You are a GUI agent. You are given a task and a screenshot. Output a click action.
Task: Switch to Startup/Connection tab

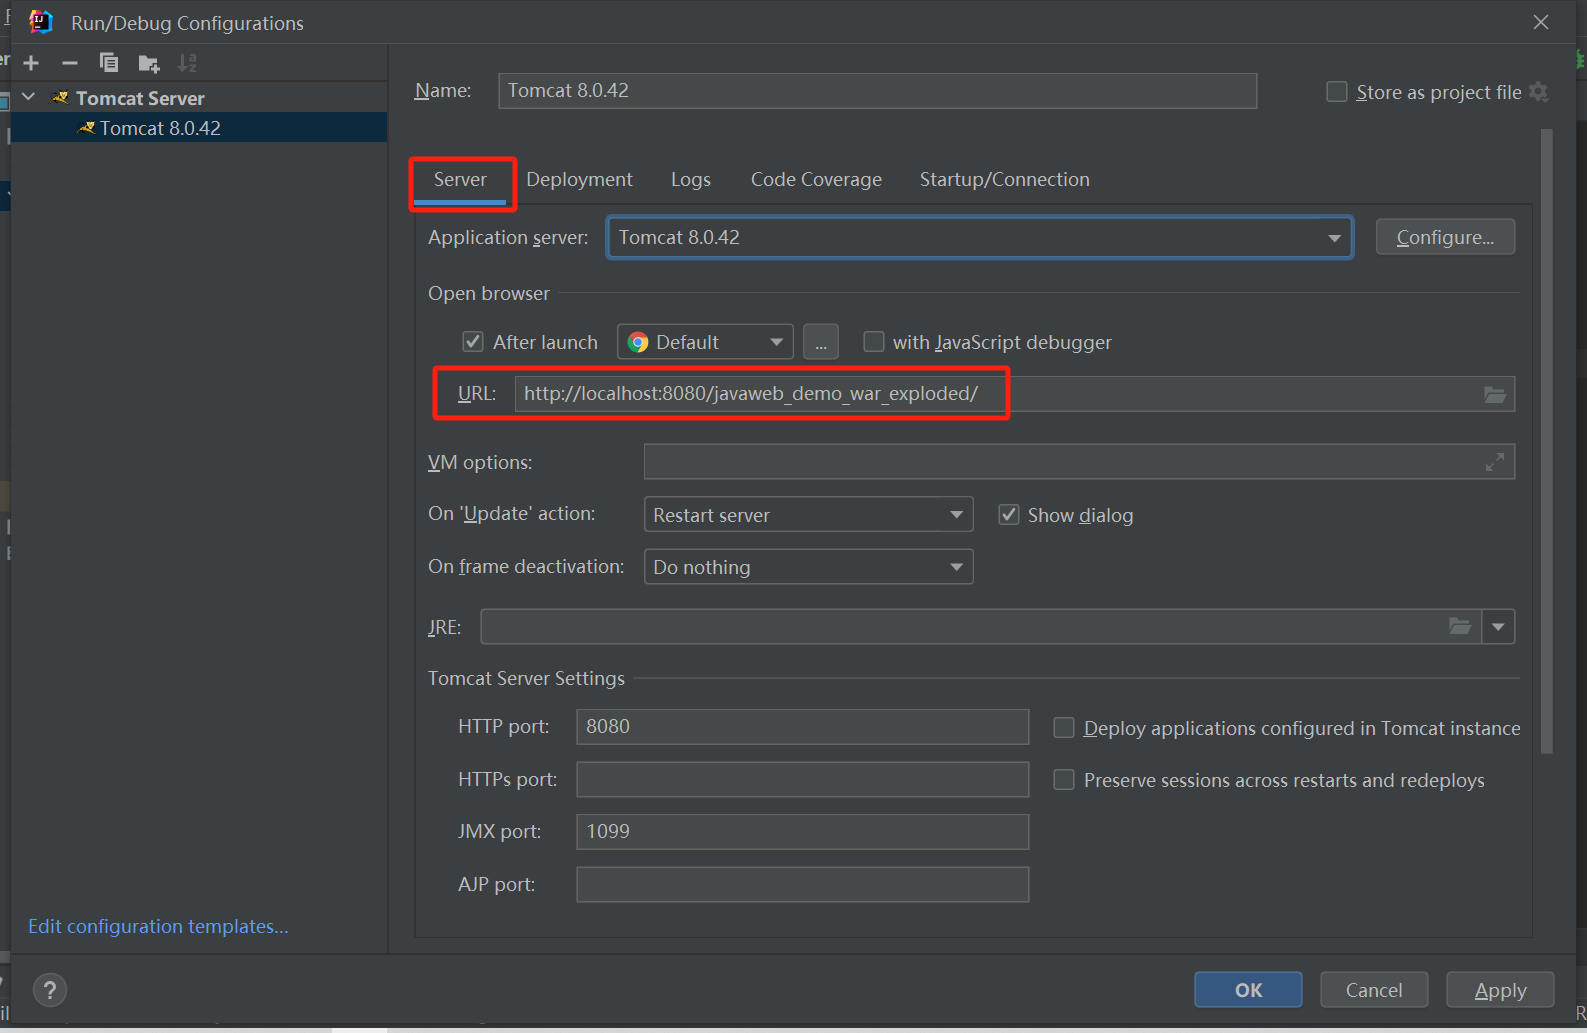pyautogui.click(x=1005, y=180)
